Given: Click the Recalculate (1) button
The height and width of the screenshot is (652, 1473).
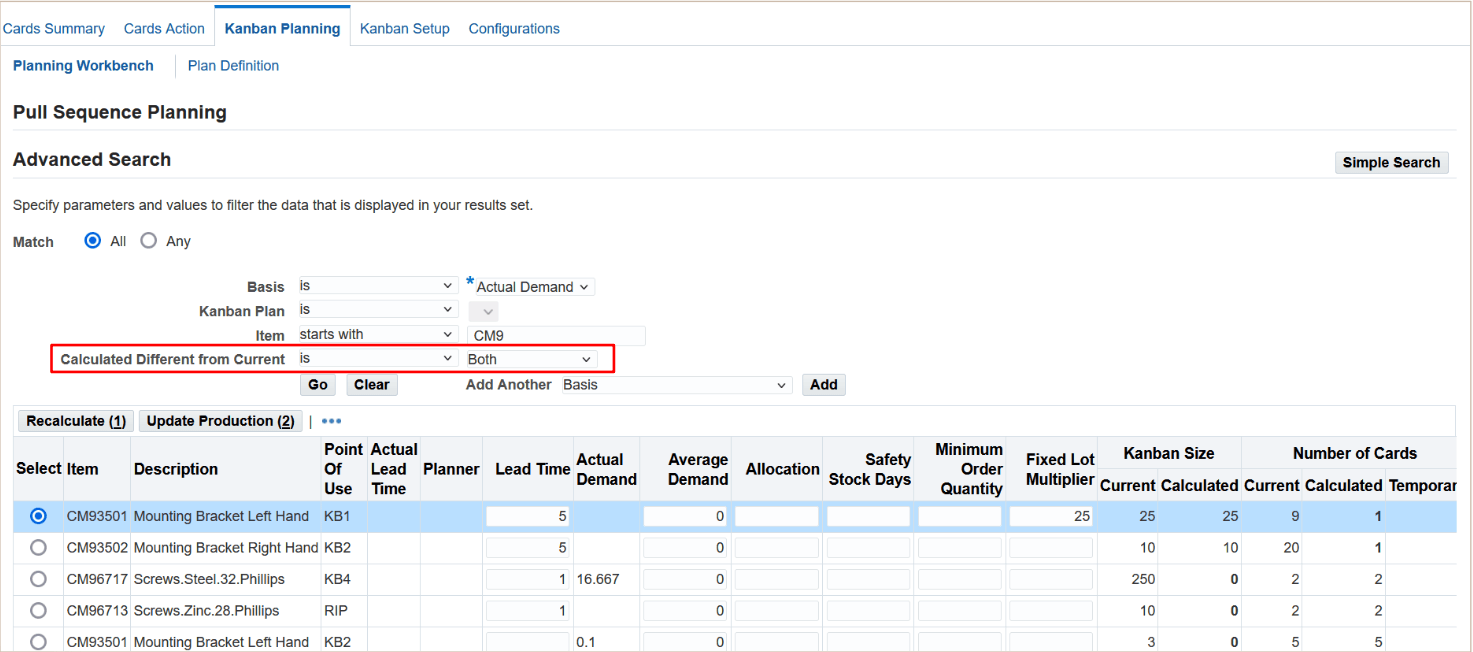Looking at the screenshot, I should click(76, 421).
